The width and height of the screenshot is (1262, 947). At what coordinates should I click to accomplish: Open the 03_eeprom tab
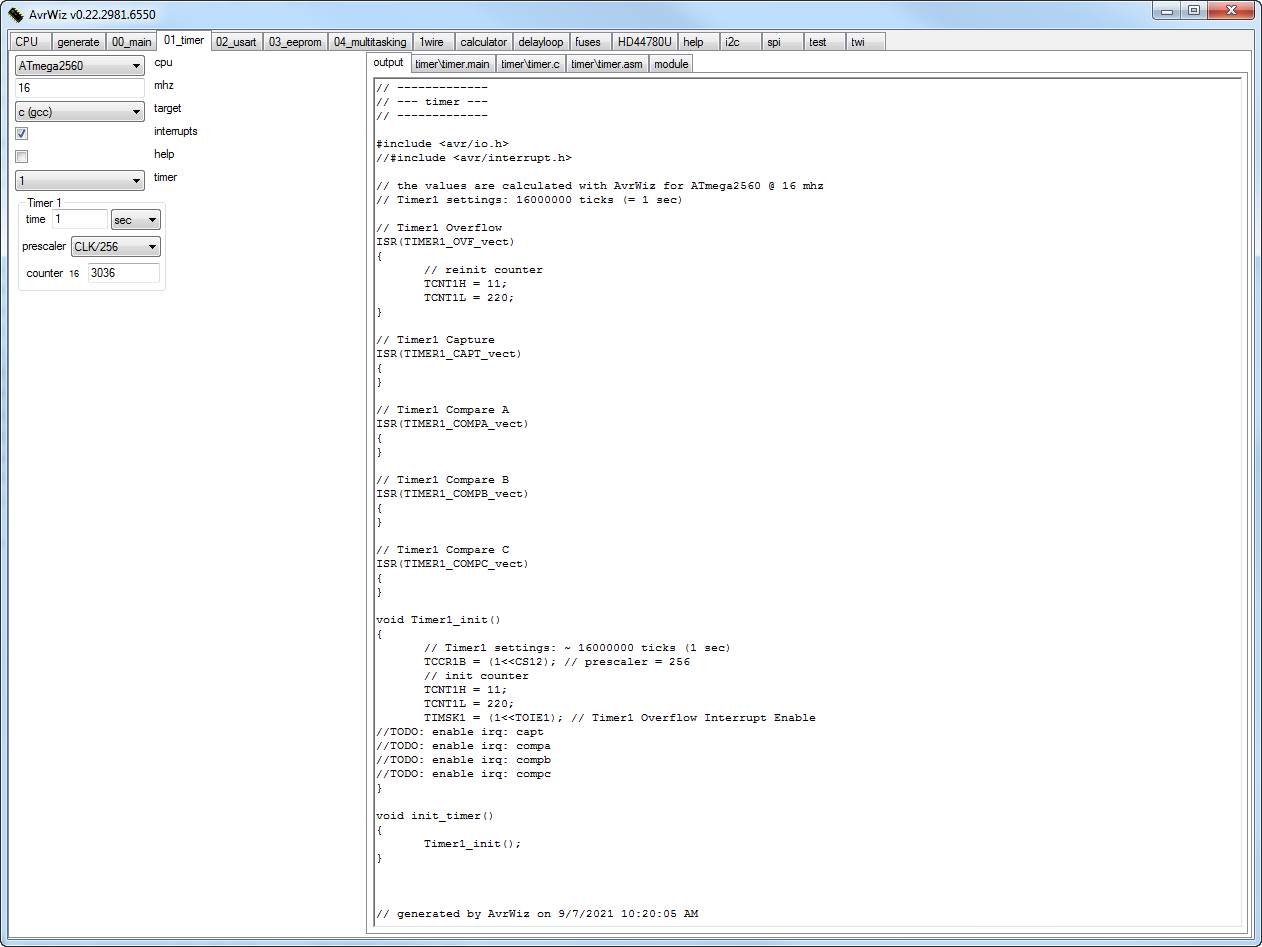[295, 42]
